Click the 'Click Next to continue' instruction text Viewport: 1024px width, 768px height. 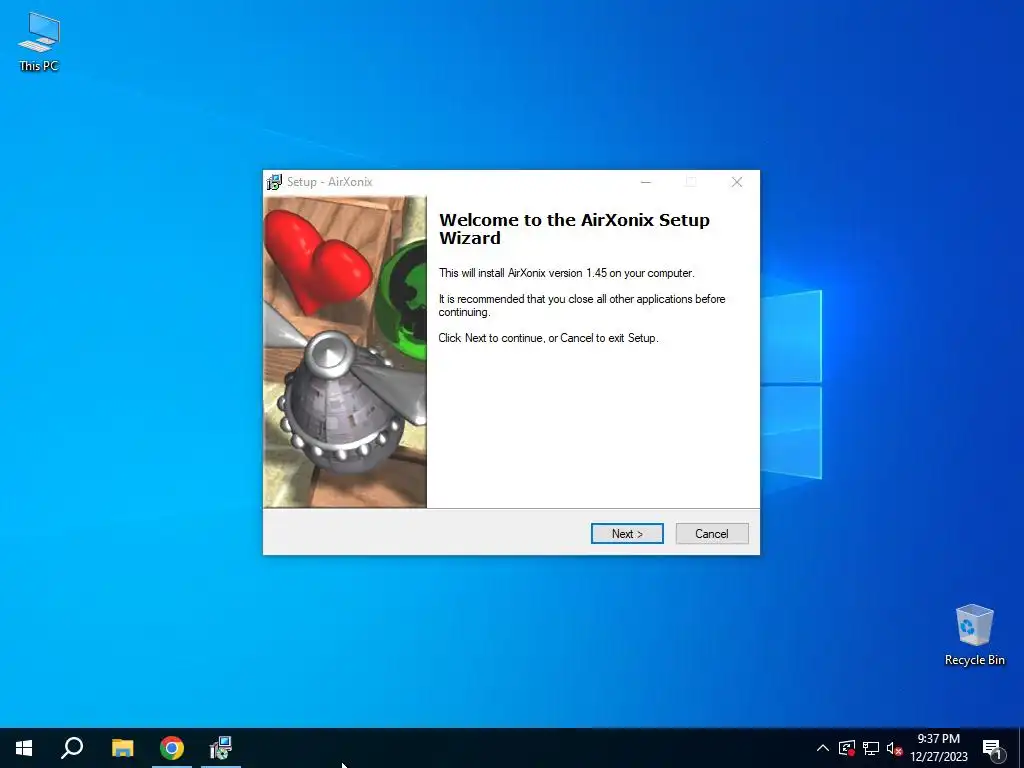(x=548, y=338)
